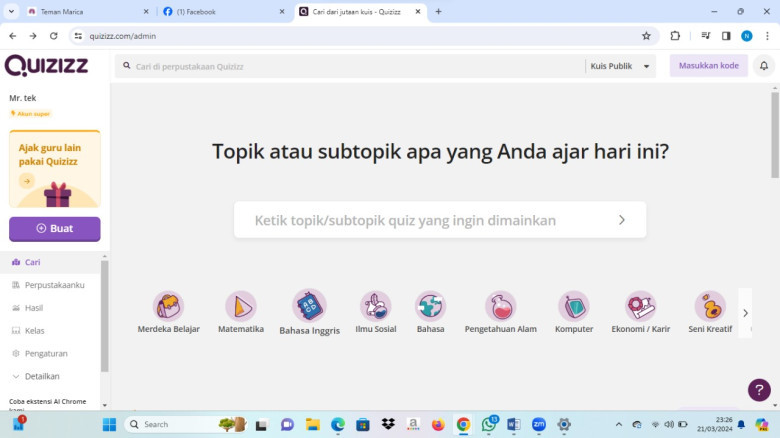Choose the Bahasa Inggris subject icon
Image resolution: width=780 pixels, height=438 pixels.
point(309,306)
